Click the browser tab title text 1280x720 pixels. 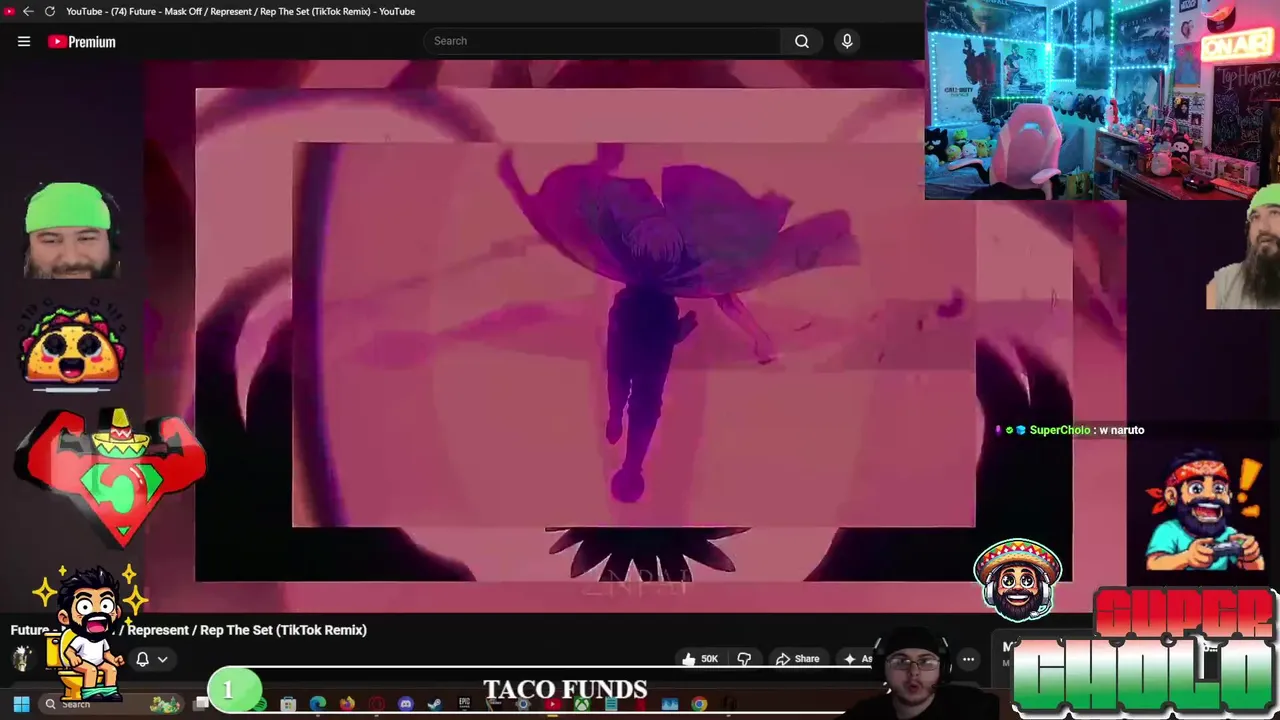pyautogui.click(x=240, y=11)
